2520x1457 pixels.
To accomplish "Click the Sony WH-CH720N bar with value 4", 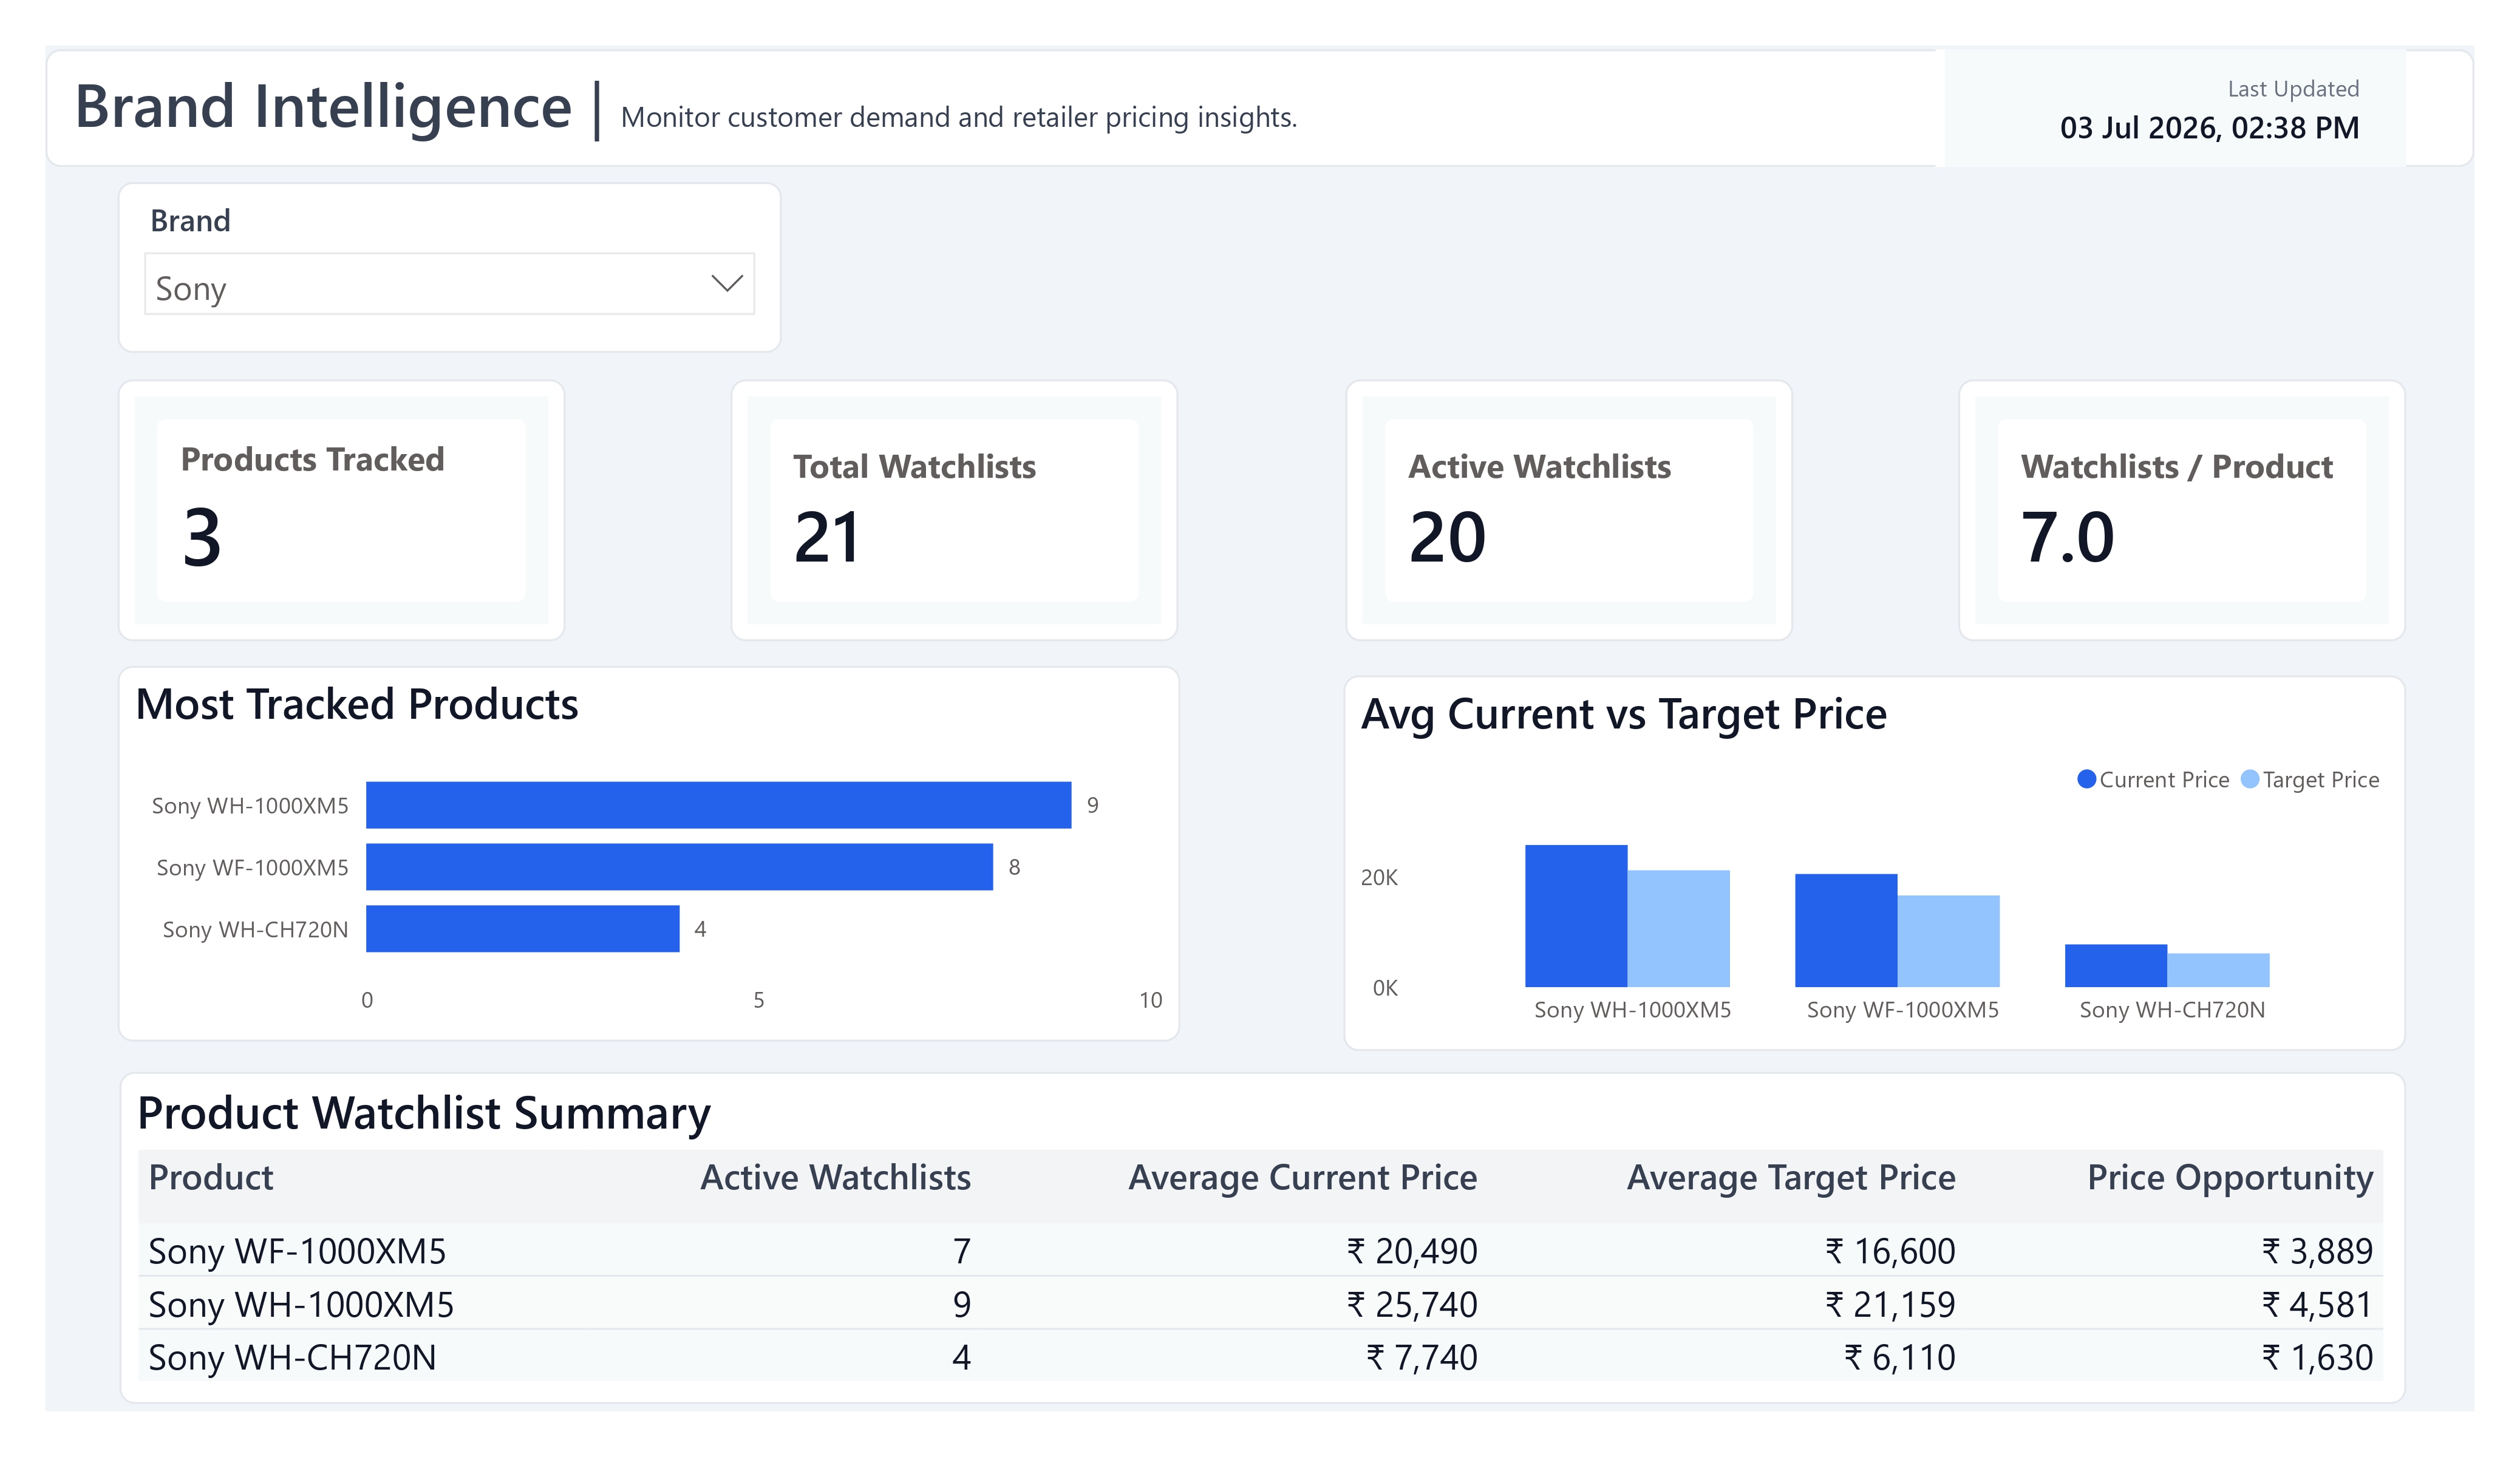I will 522,929.
